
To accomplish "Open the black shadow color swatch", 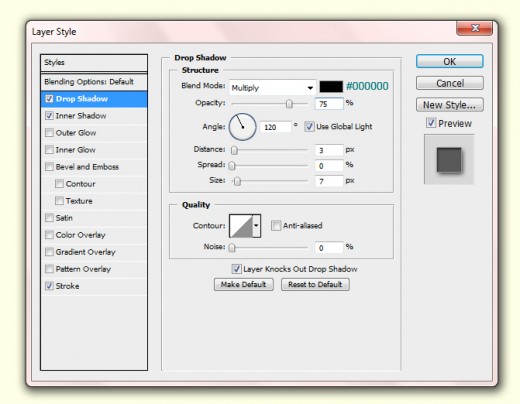I will pos(331,86).
